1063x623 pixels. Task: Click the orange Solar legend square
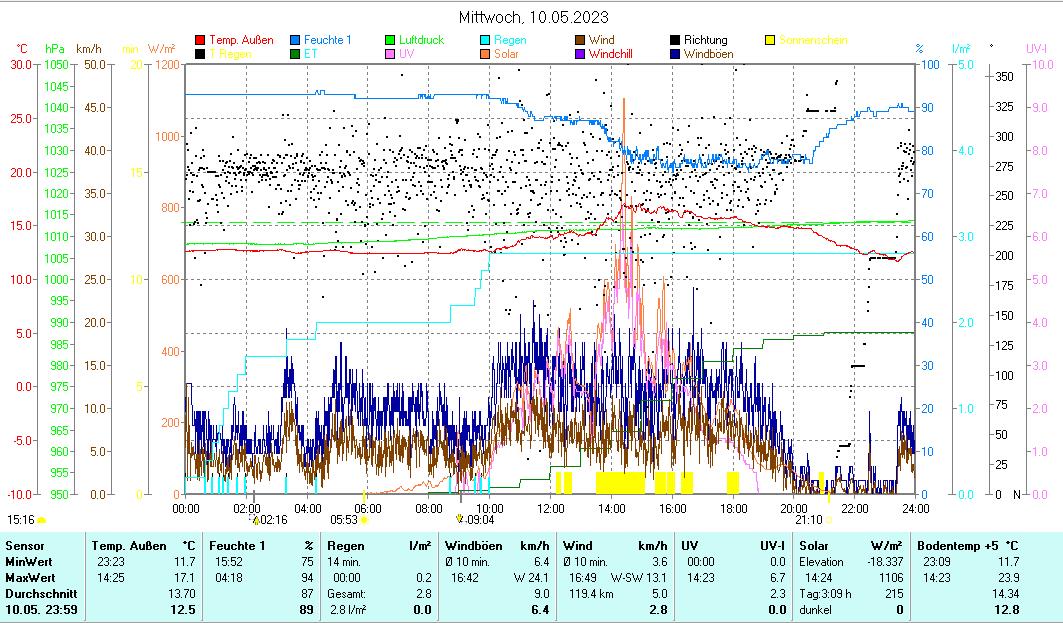tap(485, 54)
